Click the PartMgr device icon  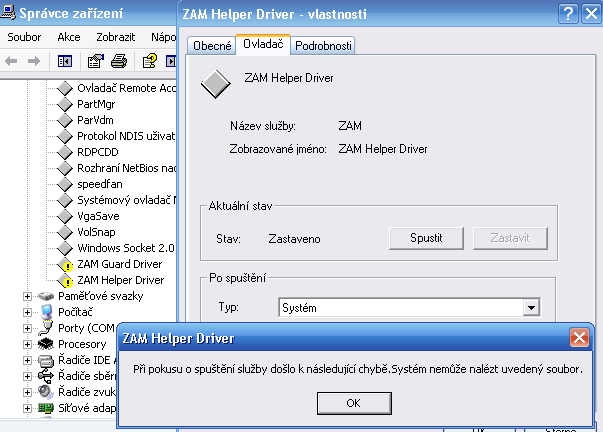click(x=65, y=104)
